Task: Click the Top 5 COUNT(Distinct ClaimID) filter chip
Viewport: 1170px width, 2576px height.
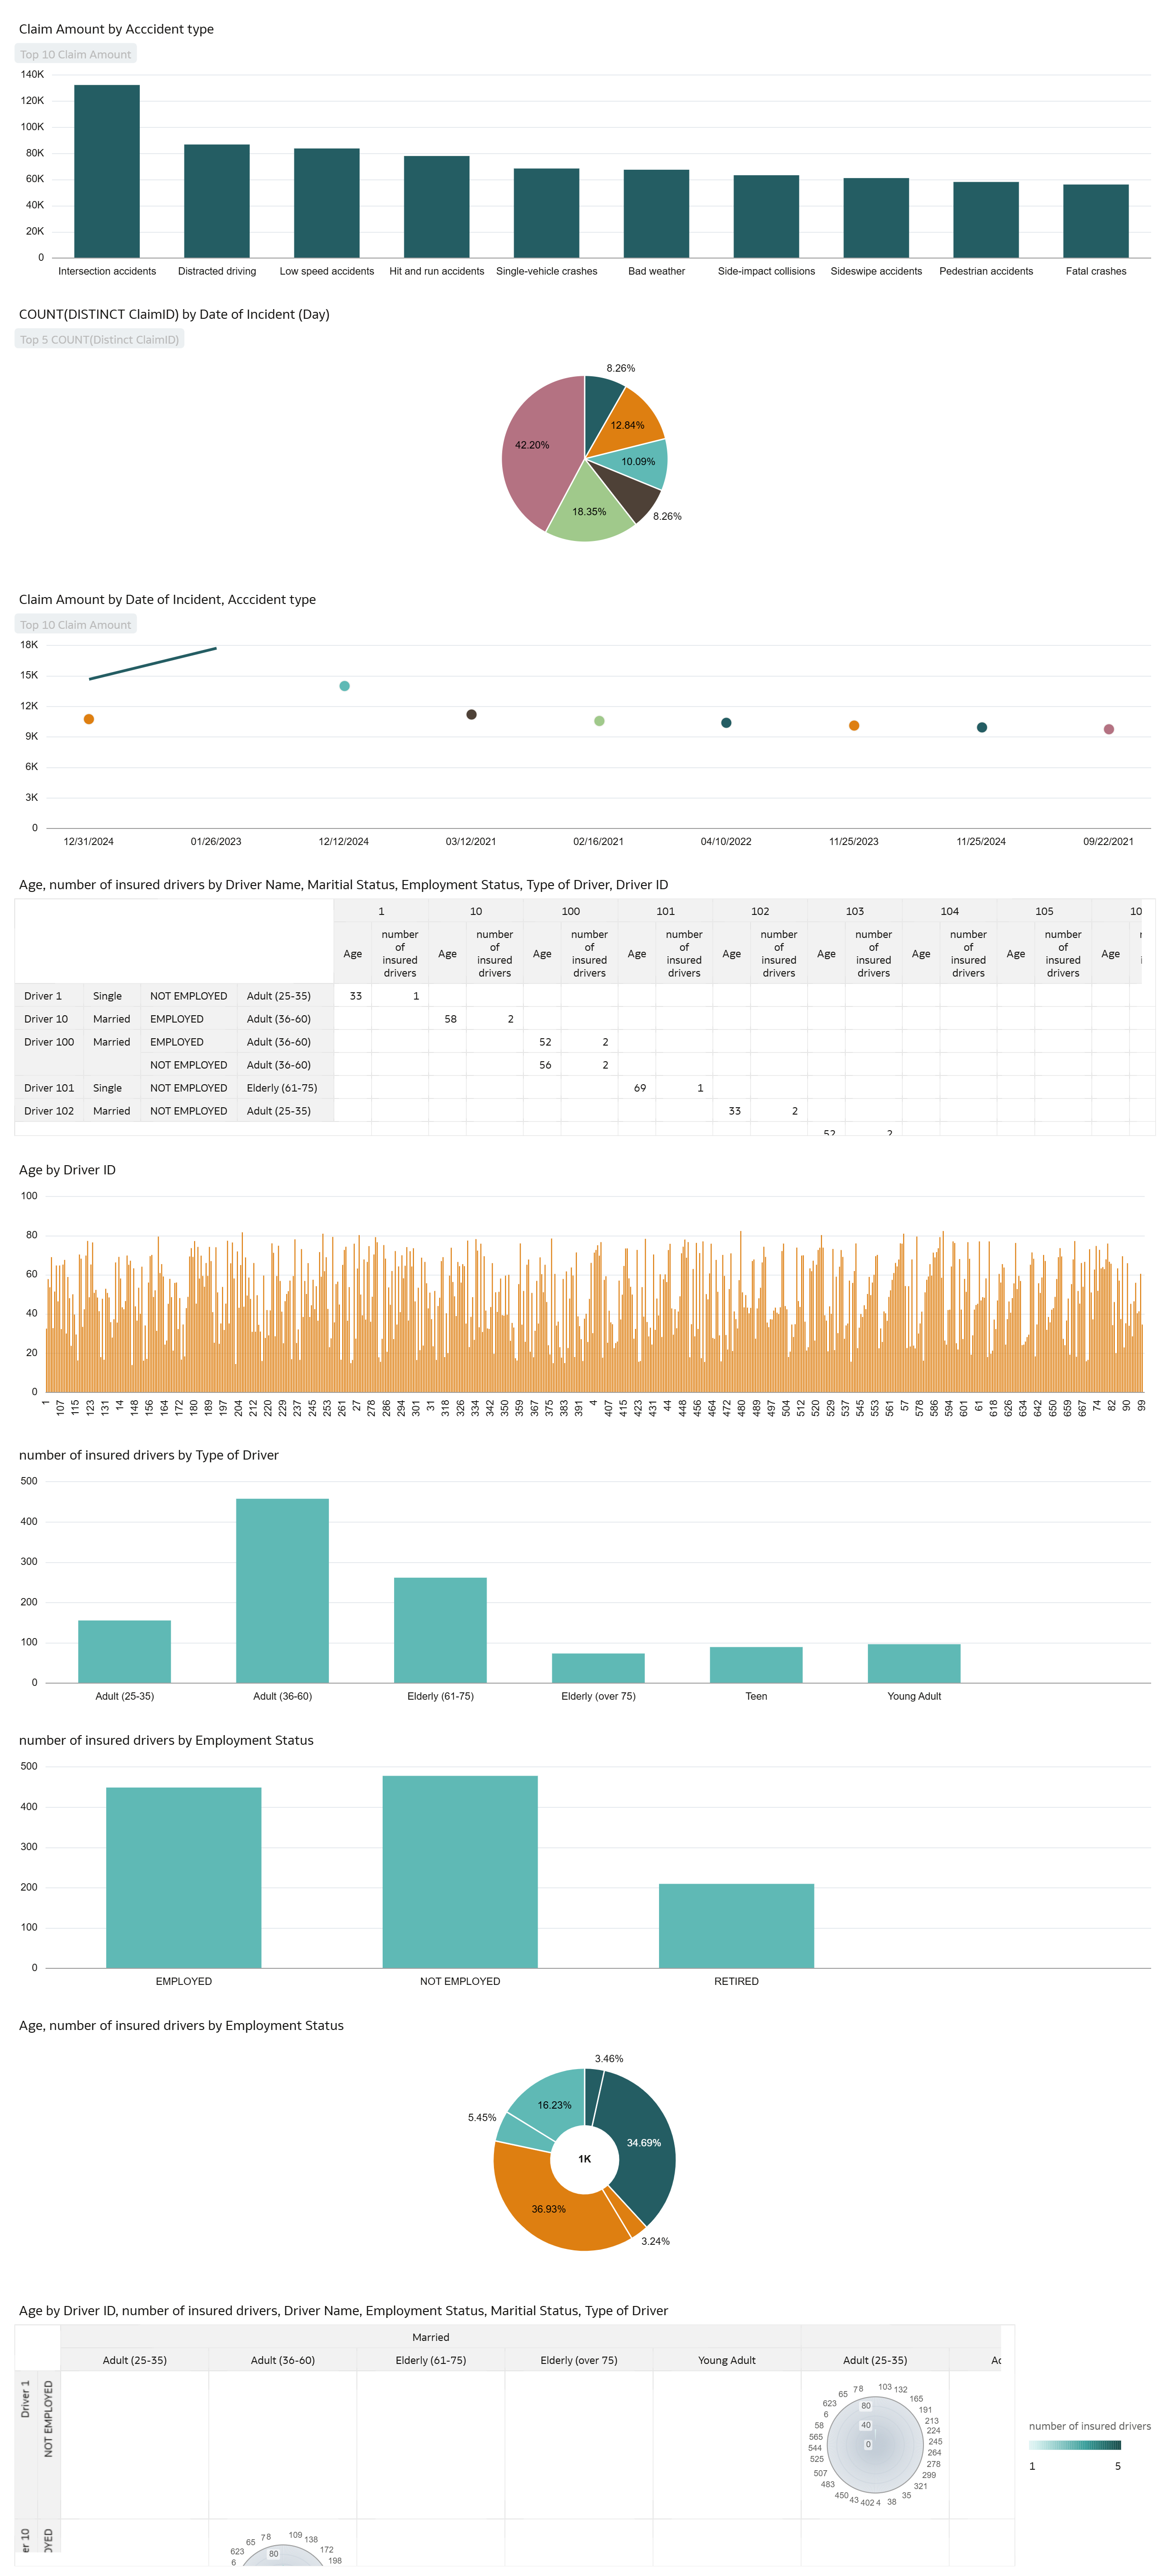Action: point(99,339)
